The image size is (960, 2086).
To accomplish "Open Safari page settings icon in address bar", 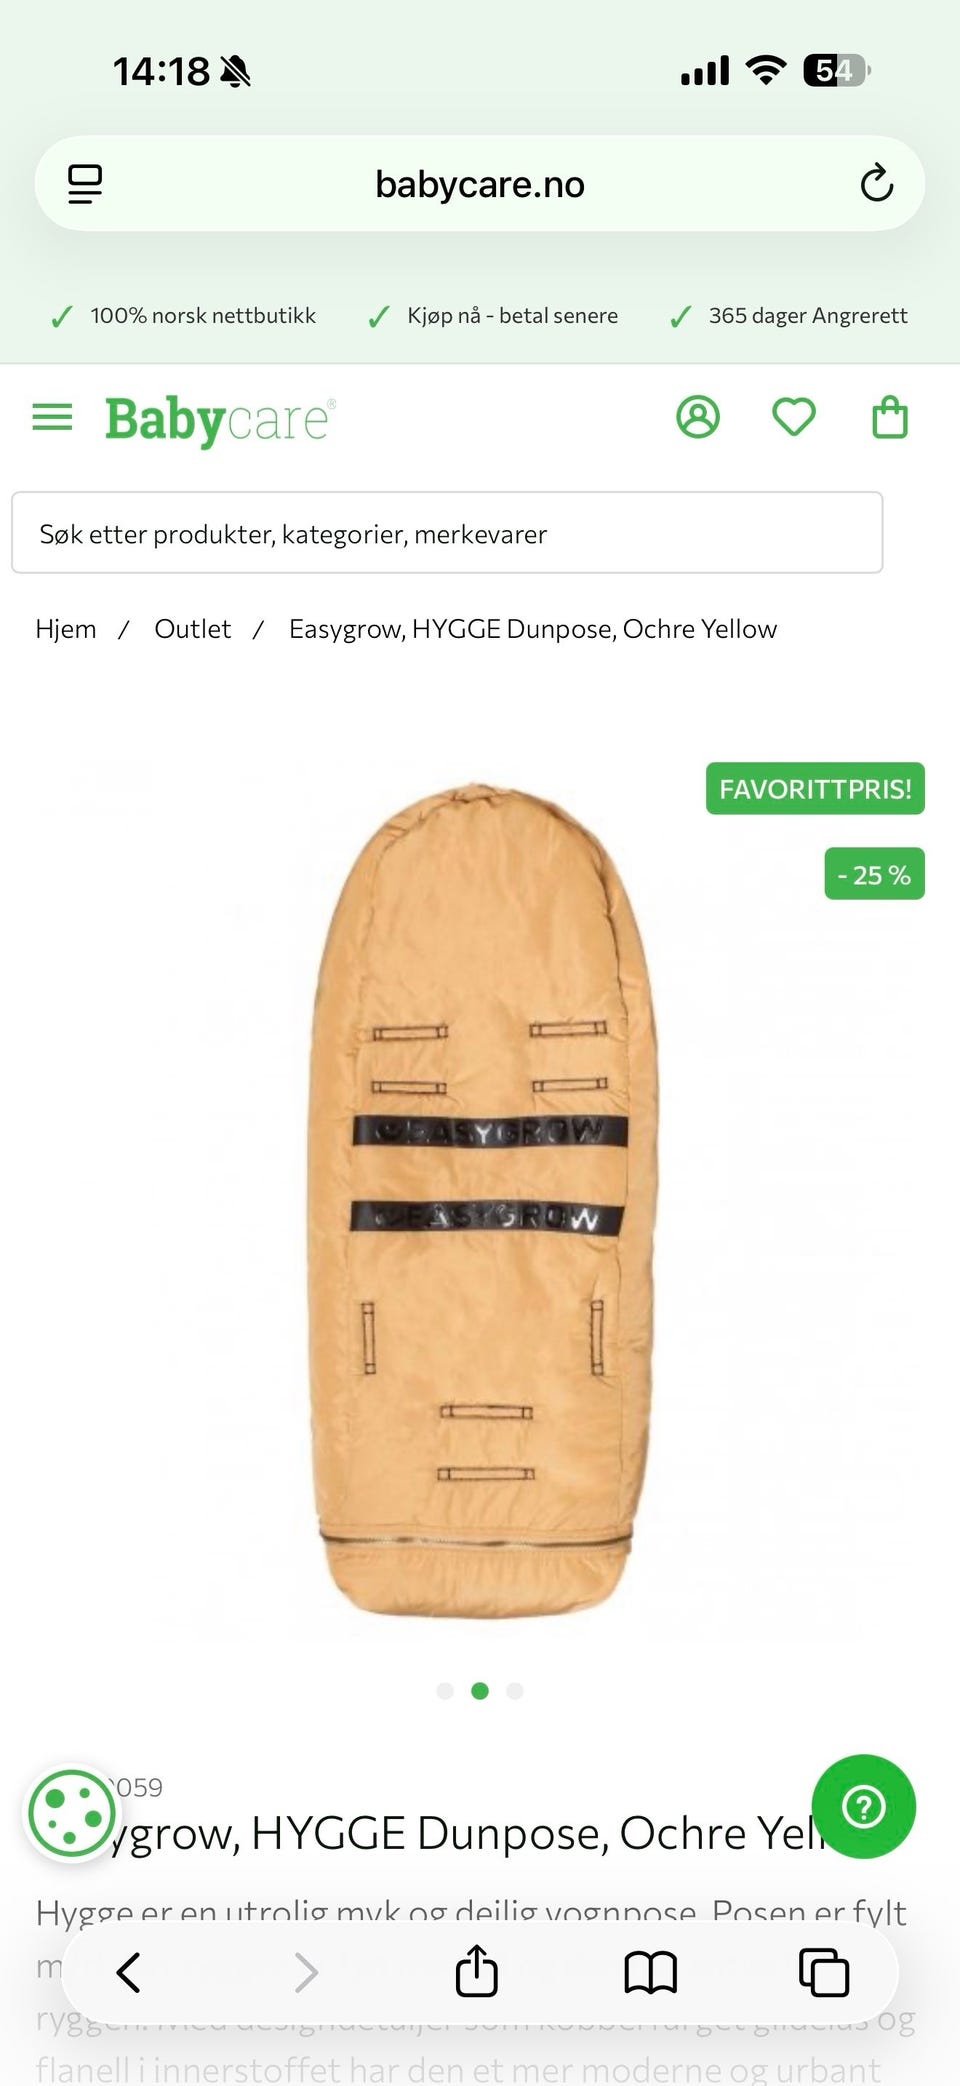I will click(85, 184).
